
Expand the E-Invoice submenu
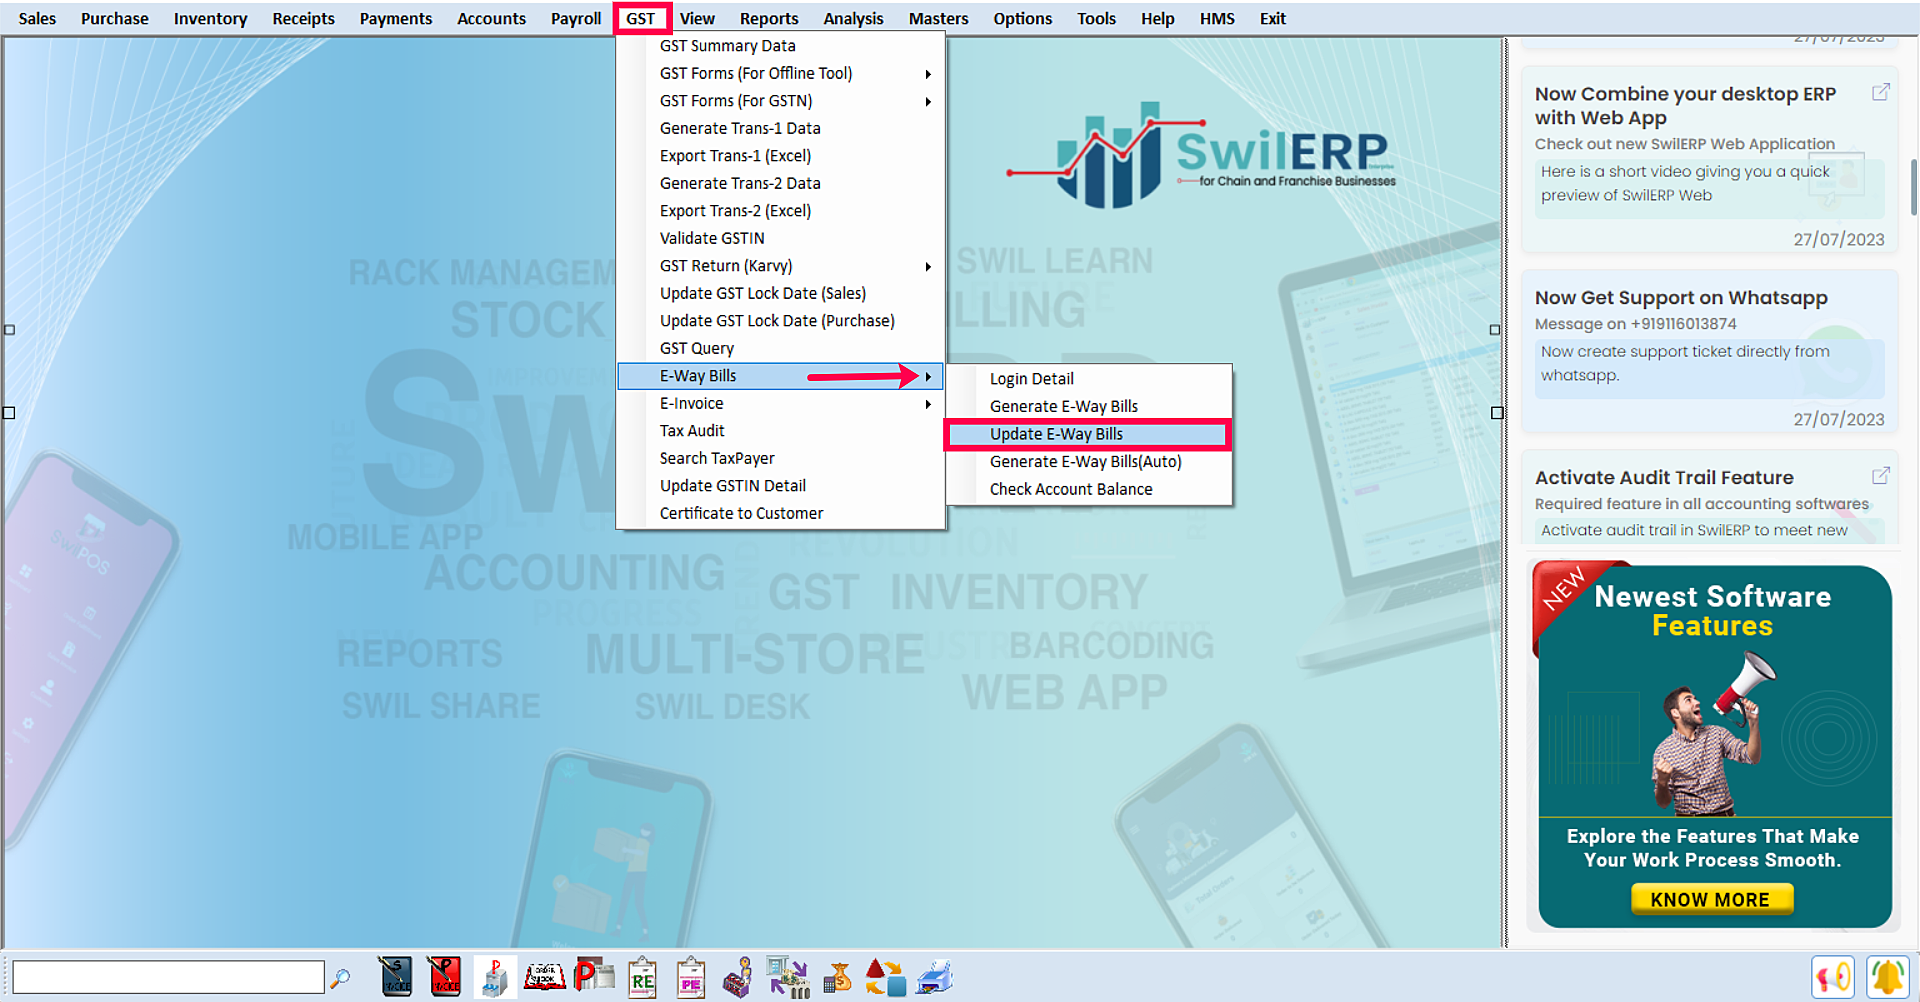coord(780,404)
